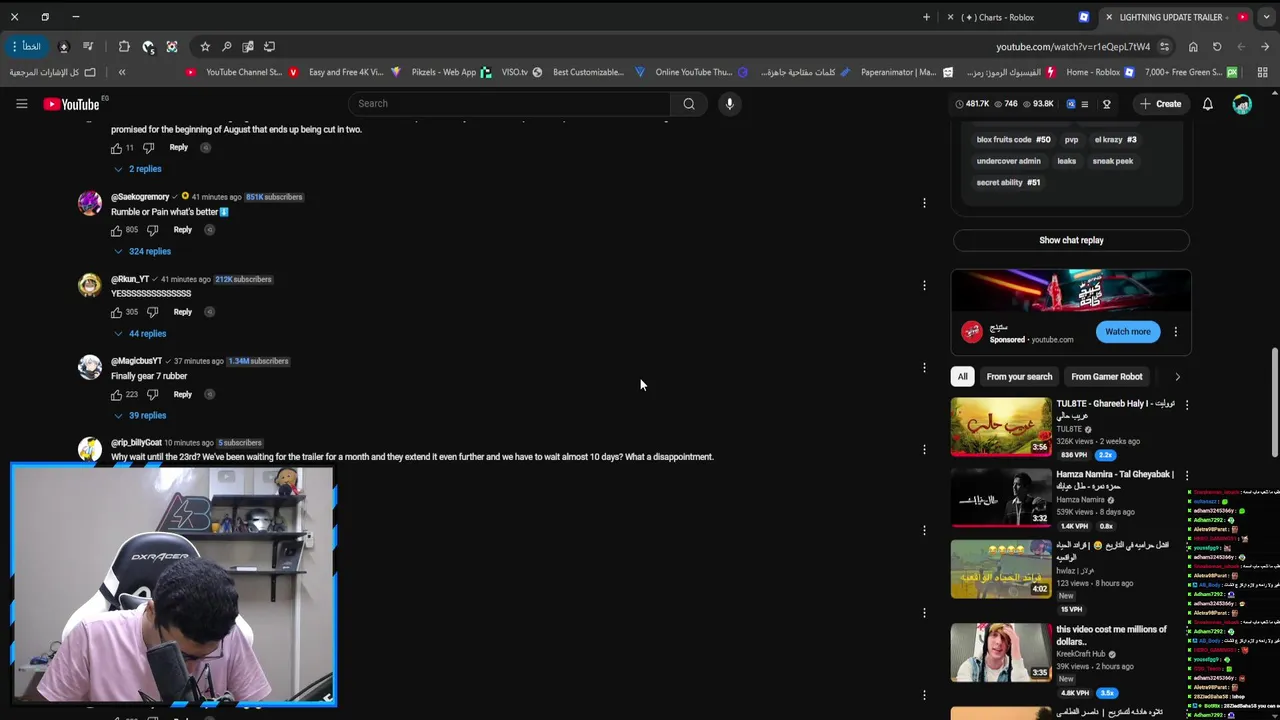Open browser downloads icon
The height and width of the screenshot is (720, 1280).
[64, 47]
